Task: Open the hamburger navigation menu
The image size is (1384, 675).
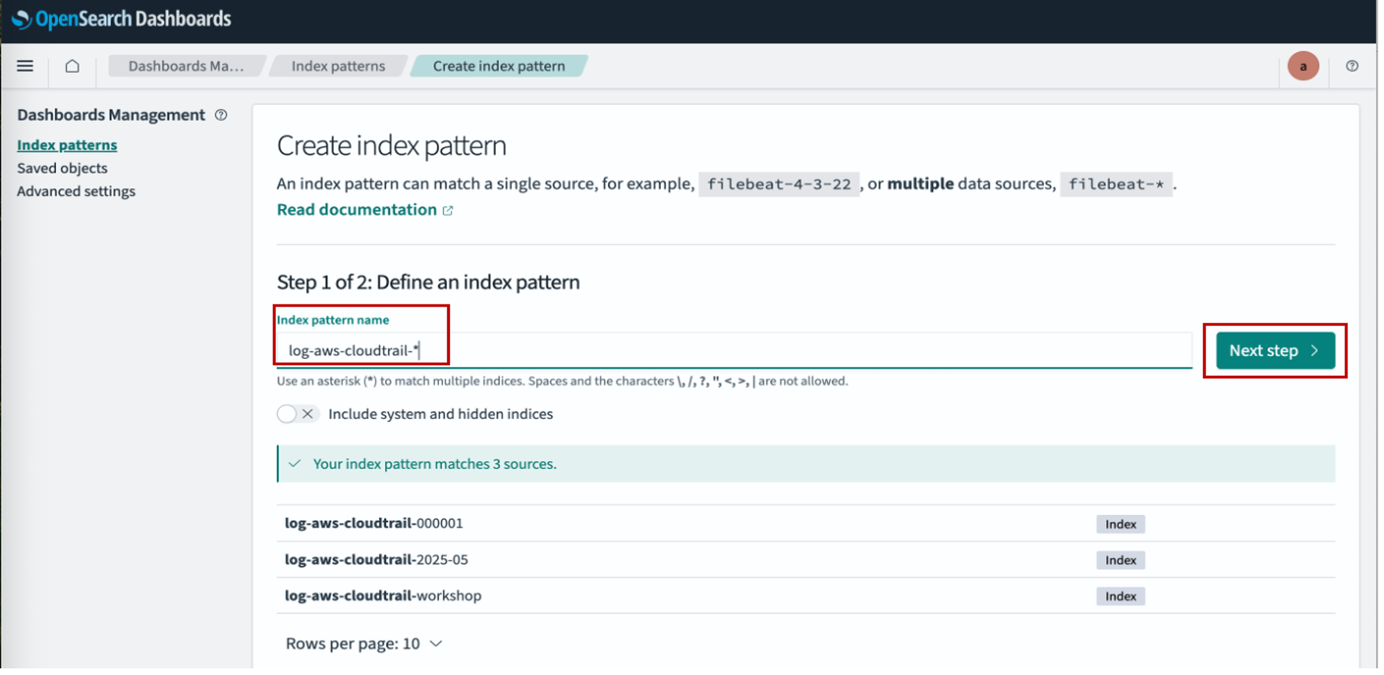Action: [26, 66]
